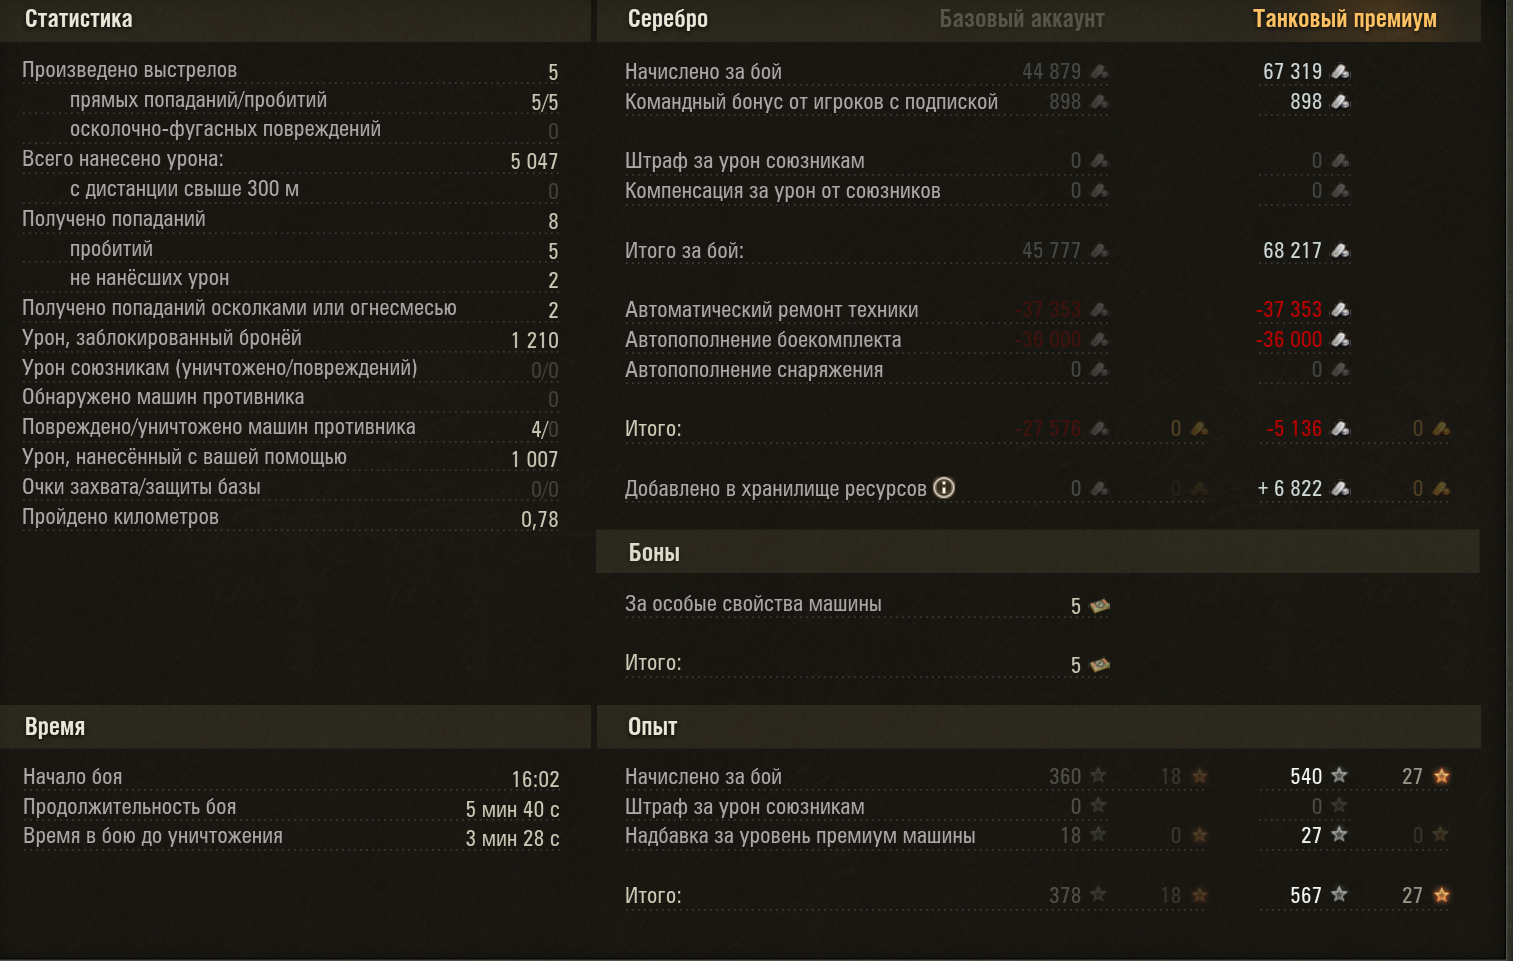This screenshot has width=1513, height=961.
Task: Select the Базовый аккаунт column header
Action: pyautogui.click(x=1022, y=19)
